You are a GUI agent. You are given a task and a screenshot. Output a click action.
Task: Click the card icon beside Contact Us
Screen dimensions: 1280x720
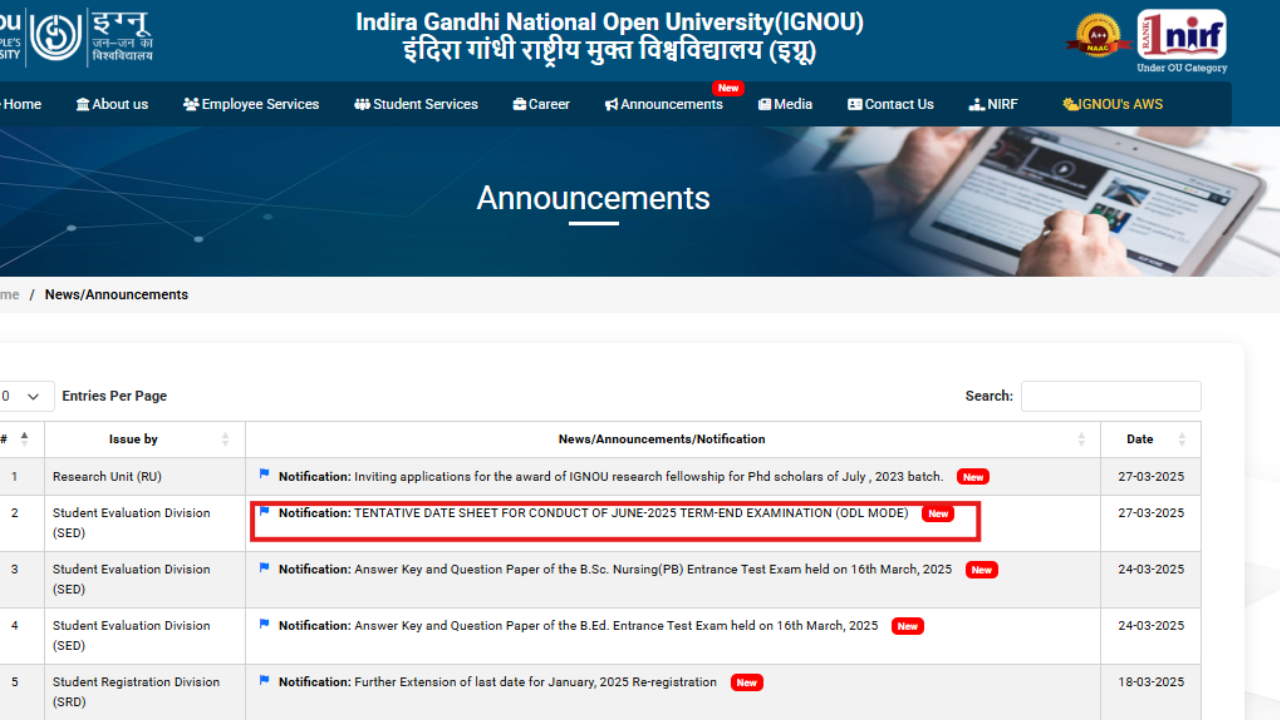click(x=855, y=104)
